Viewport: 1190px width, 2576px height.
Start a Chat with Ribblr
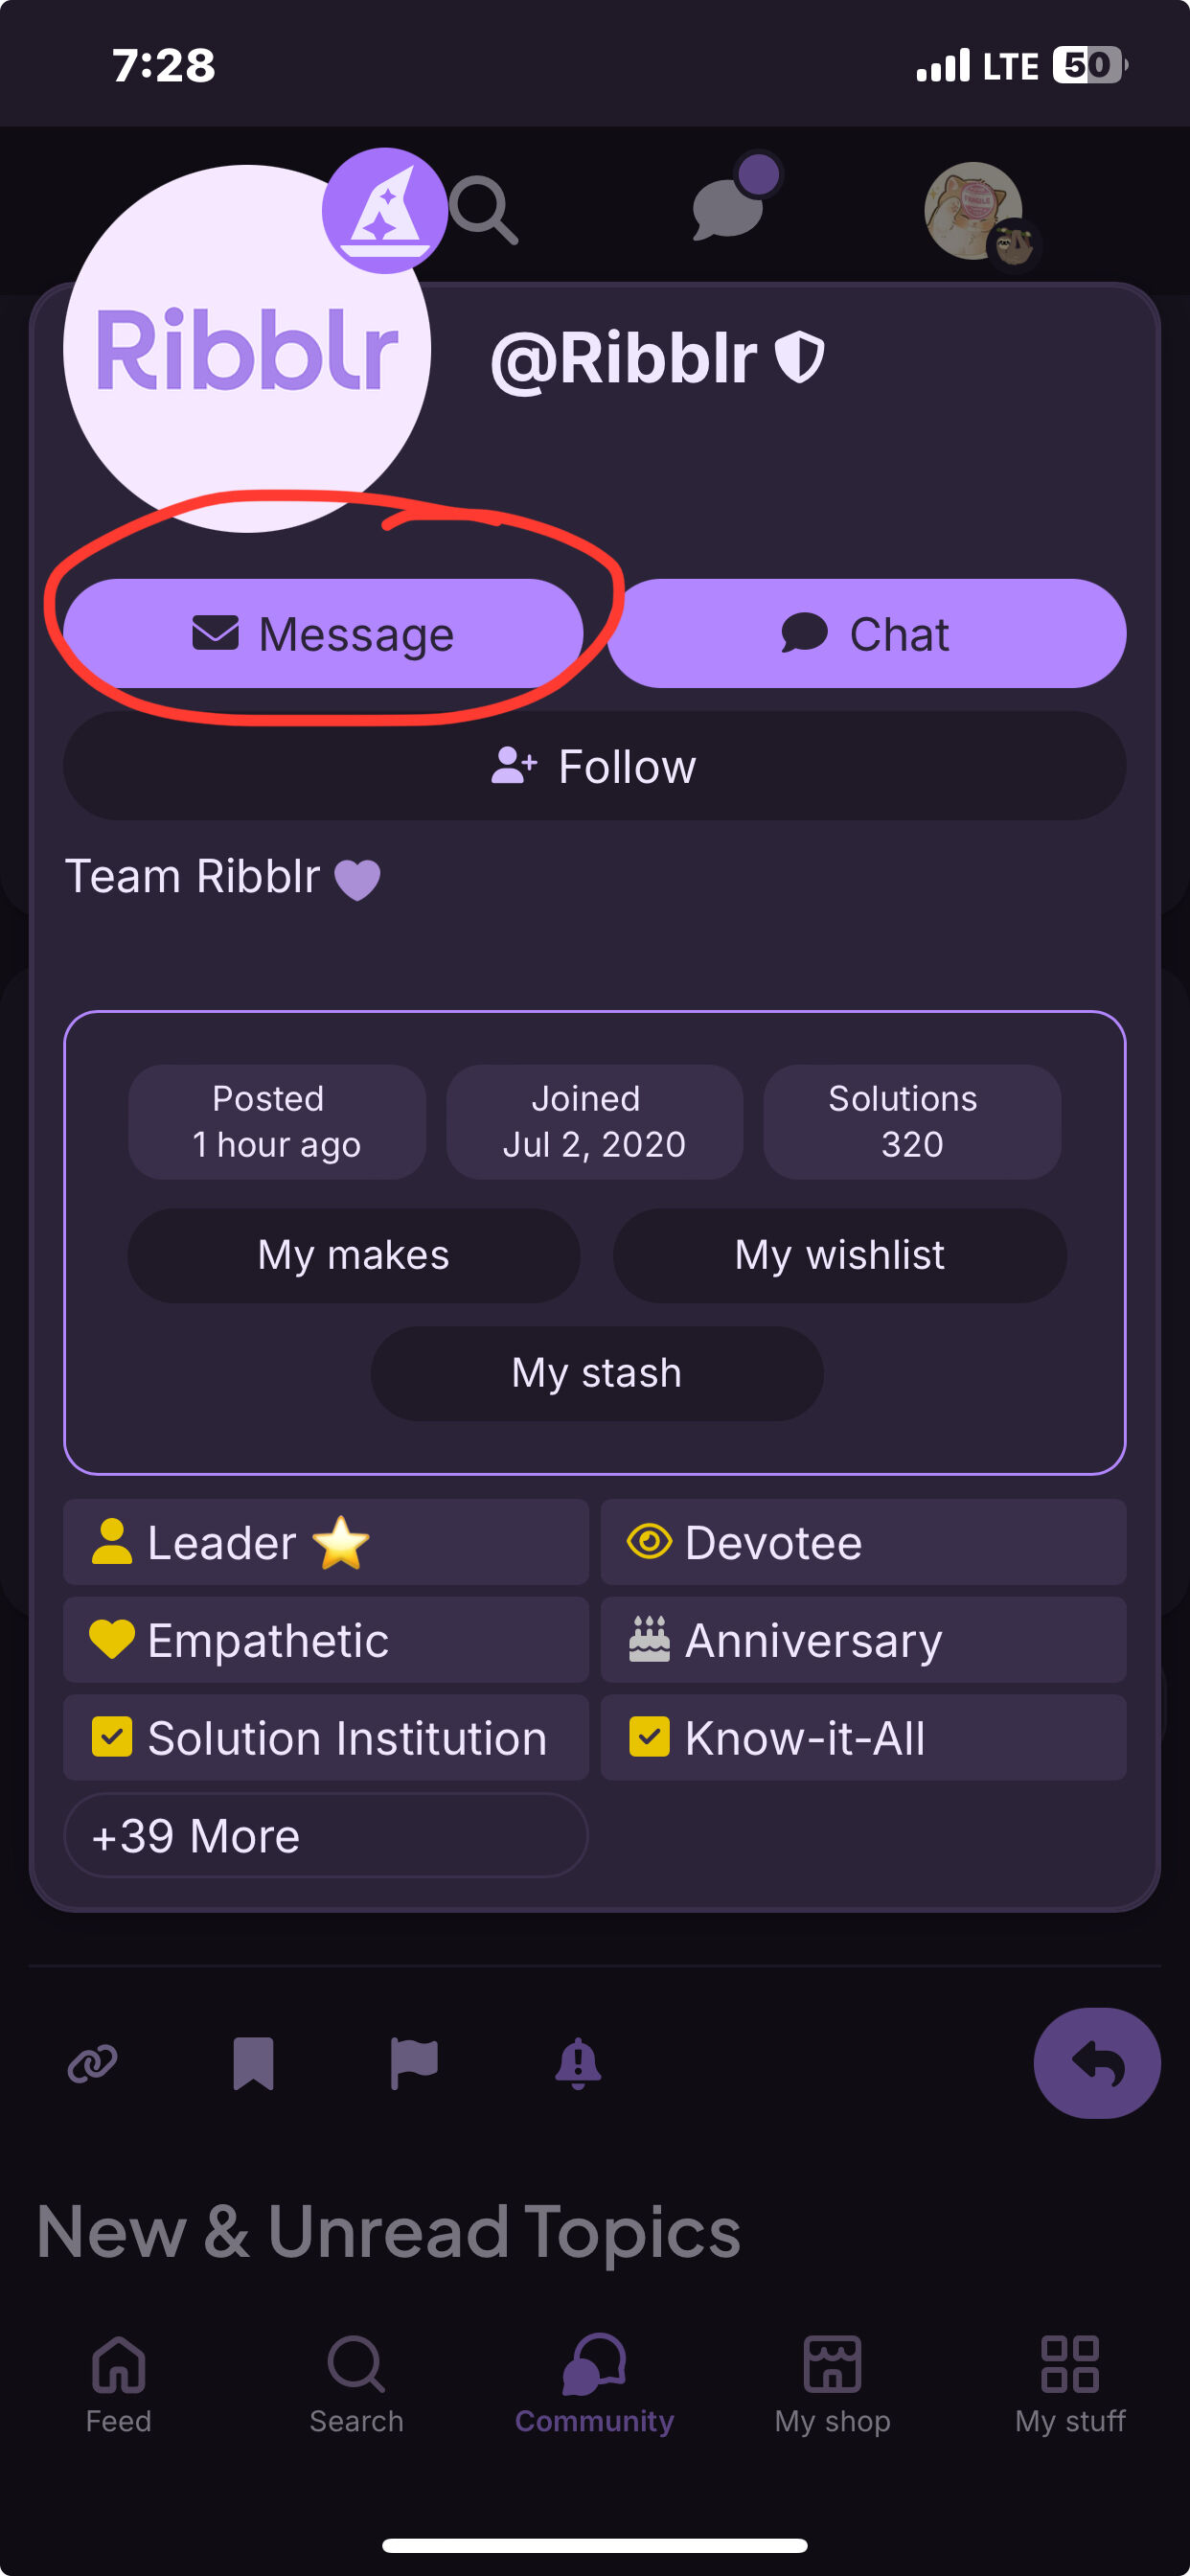tap(866, 634)
